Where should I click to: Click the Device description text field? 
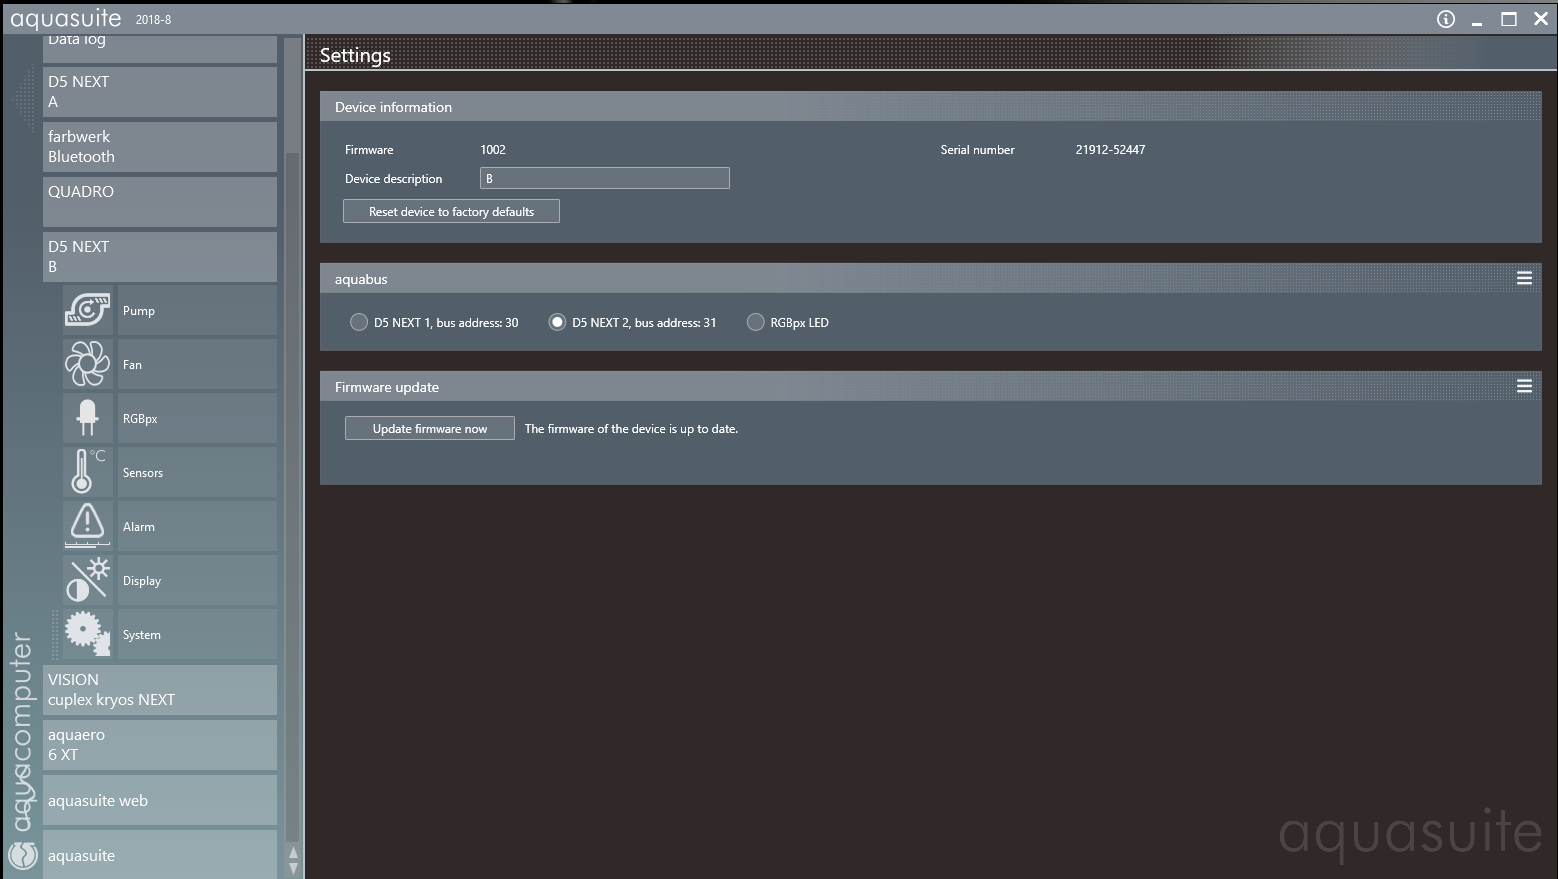click(x=605, y=178)
